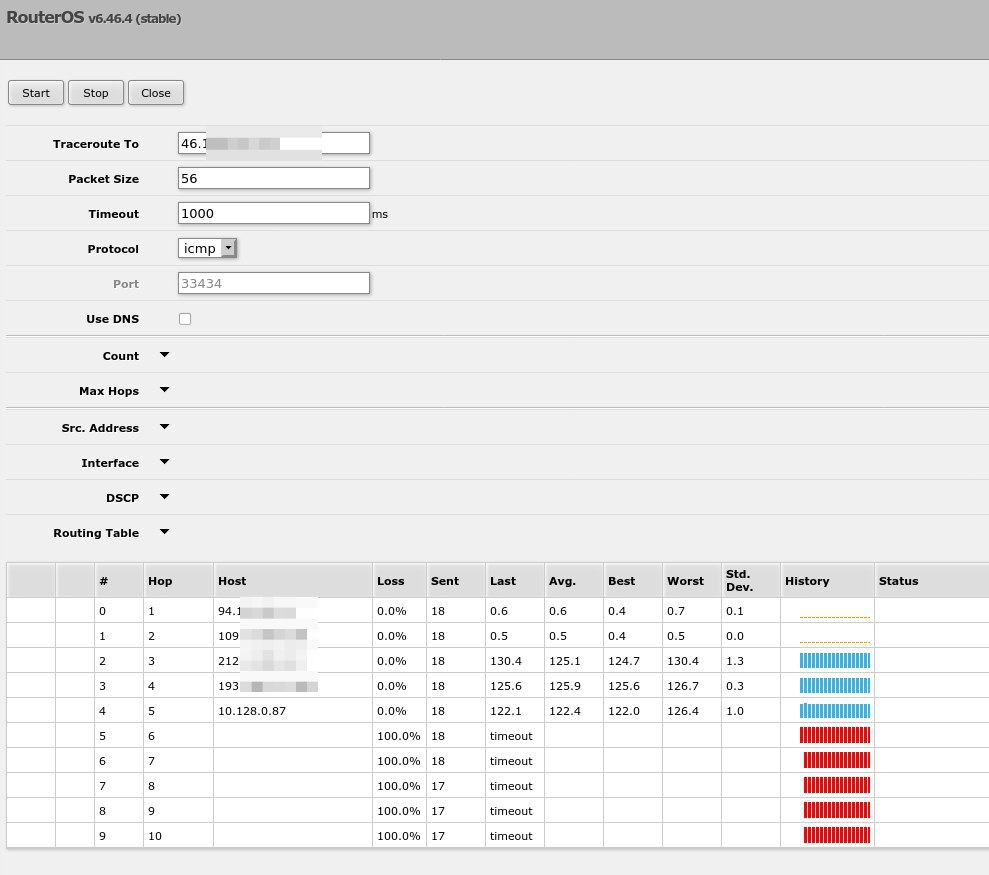Click the Timeout input field
Viewport: 989px width, 875px height.
tap(274, 213)
